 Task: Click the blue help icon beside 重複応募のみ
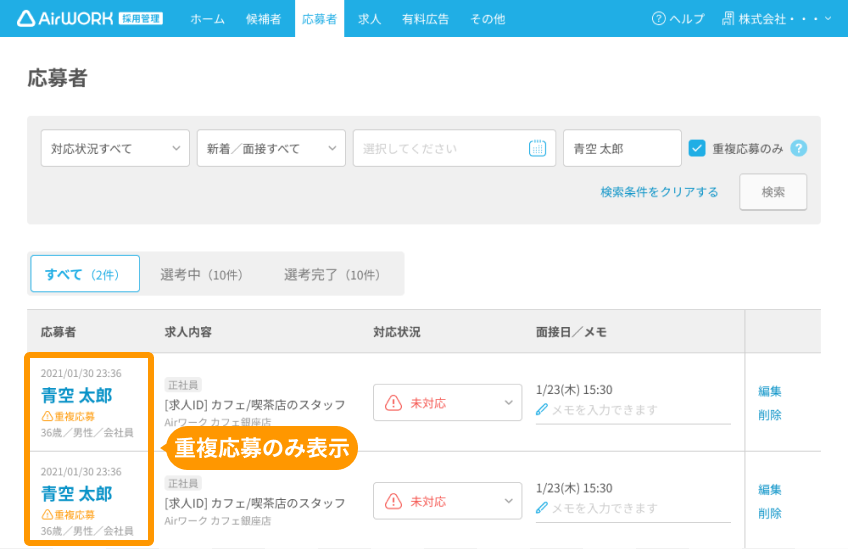[798, 148]
